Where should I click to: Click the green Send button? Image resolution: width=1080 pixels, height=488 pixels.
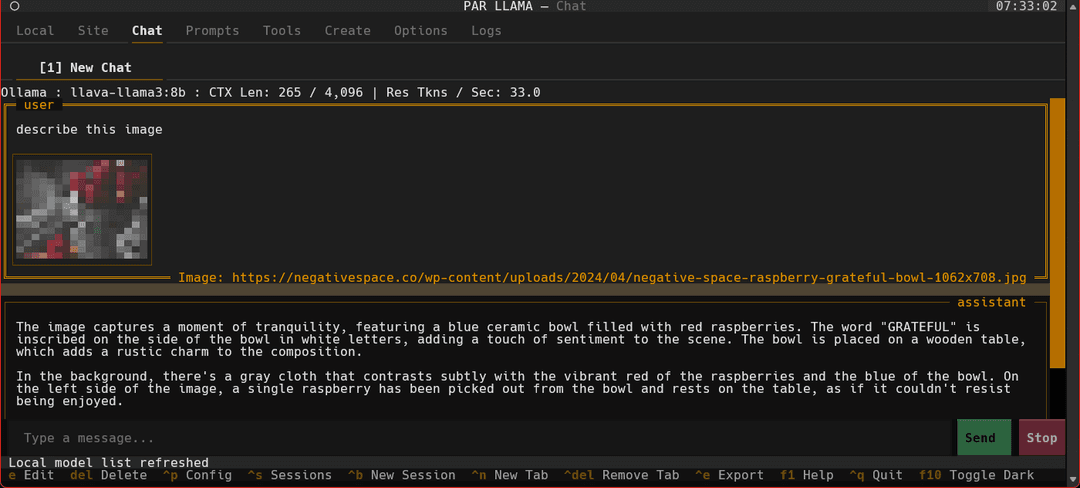pos(984,438)
